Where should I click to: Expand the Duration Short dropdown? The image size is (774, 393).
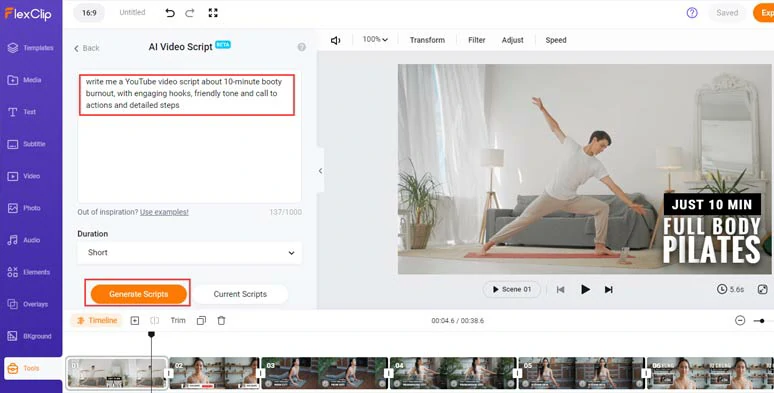click(x=190, y=252)
